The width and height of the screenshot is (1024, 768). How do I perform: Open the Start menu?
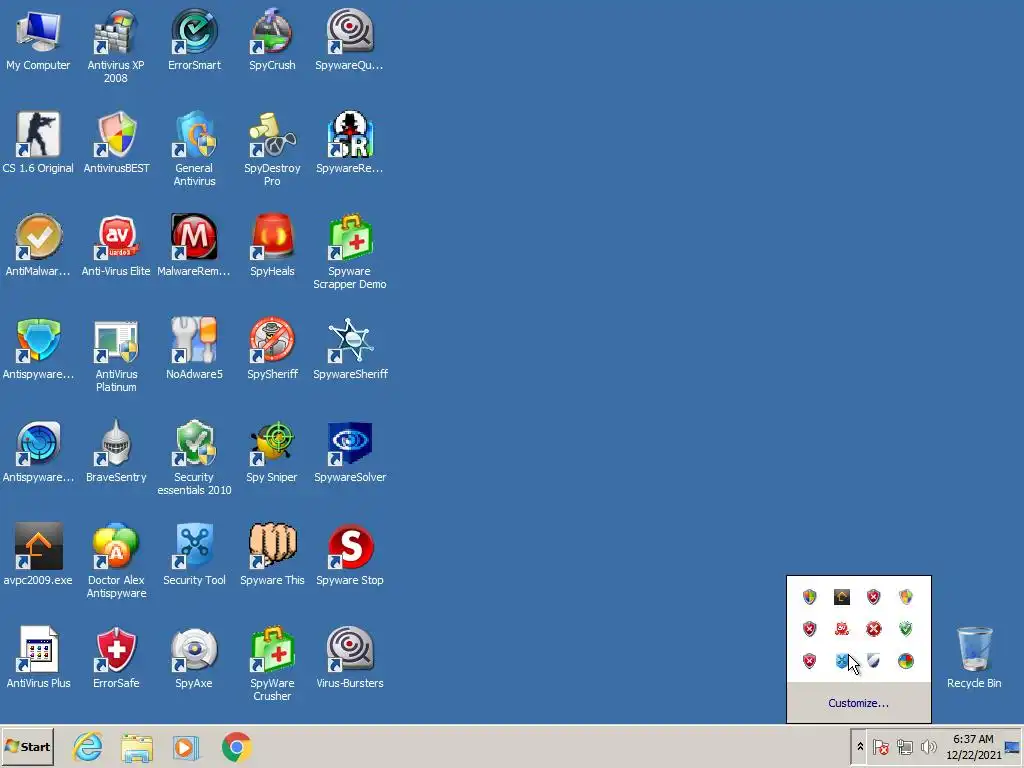click(27, 746)
